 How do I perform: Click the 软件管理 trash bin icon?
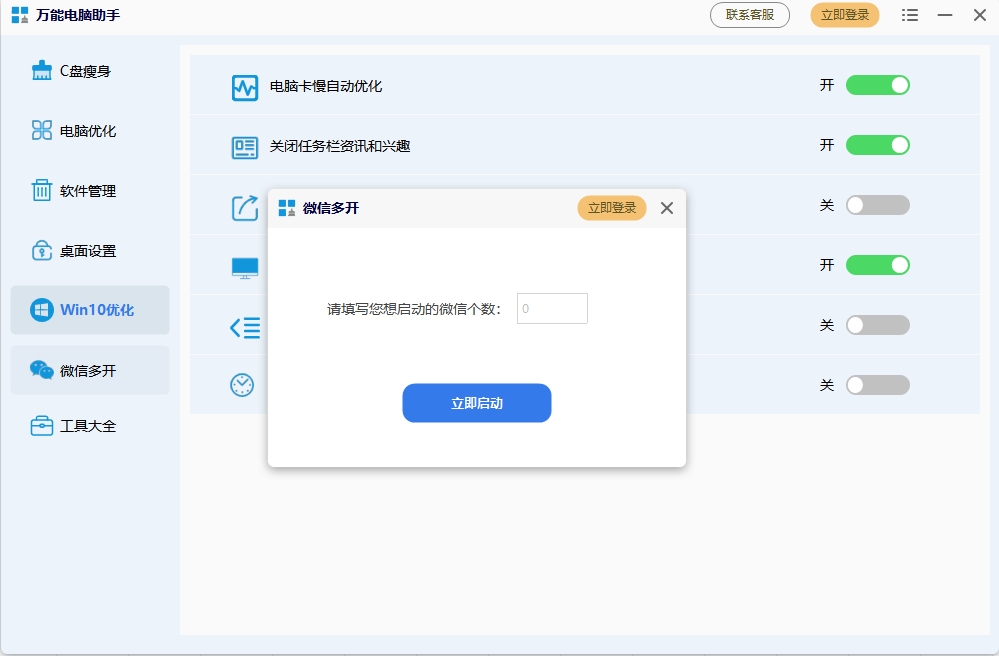[x=41, y=191]
